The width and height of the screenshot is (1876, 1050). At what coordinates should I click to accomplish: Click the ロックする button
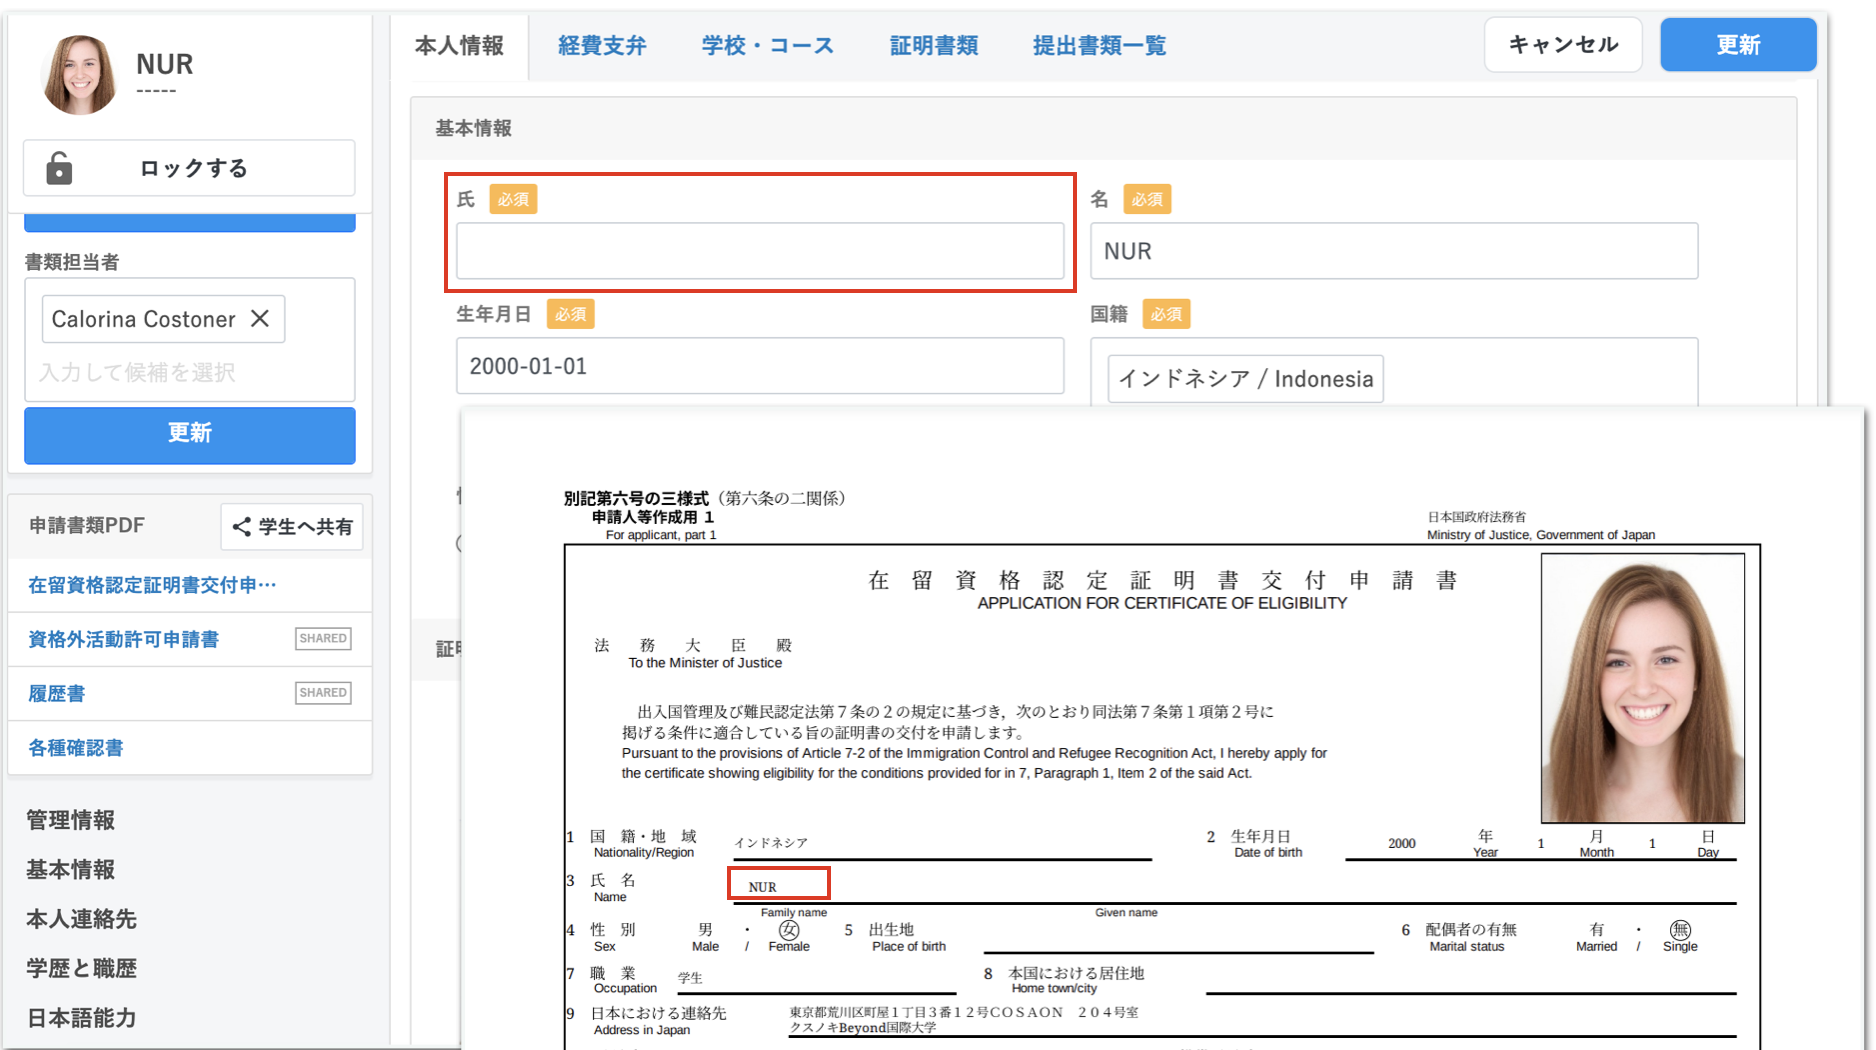pos(189,168)
